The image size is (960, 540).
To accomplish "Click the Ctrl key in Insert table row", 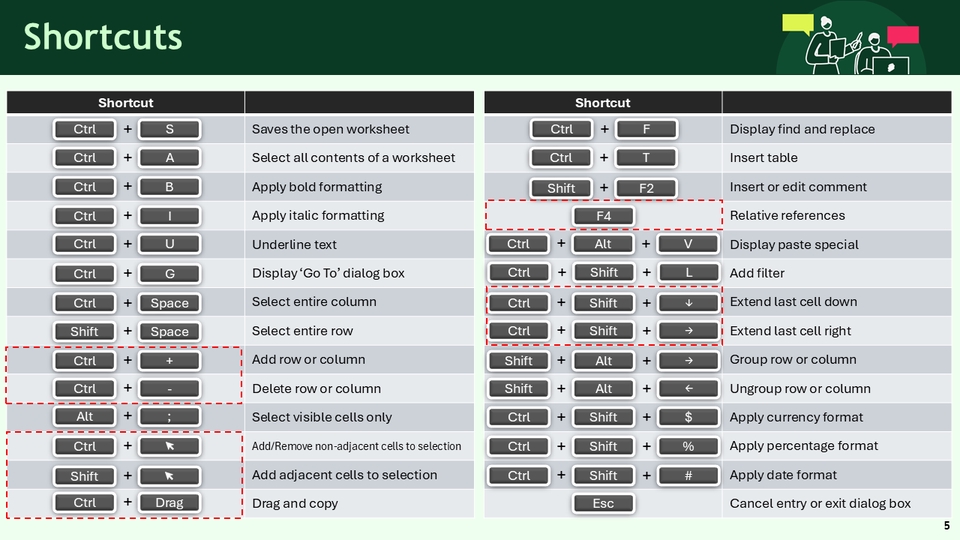I will pos(561,157).
